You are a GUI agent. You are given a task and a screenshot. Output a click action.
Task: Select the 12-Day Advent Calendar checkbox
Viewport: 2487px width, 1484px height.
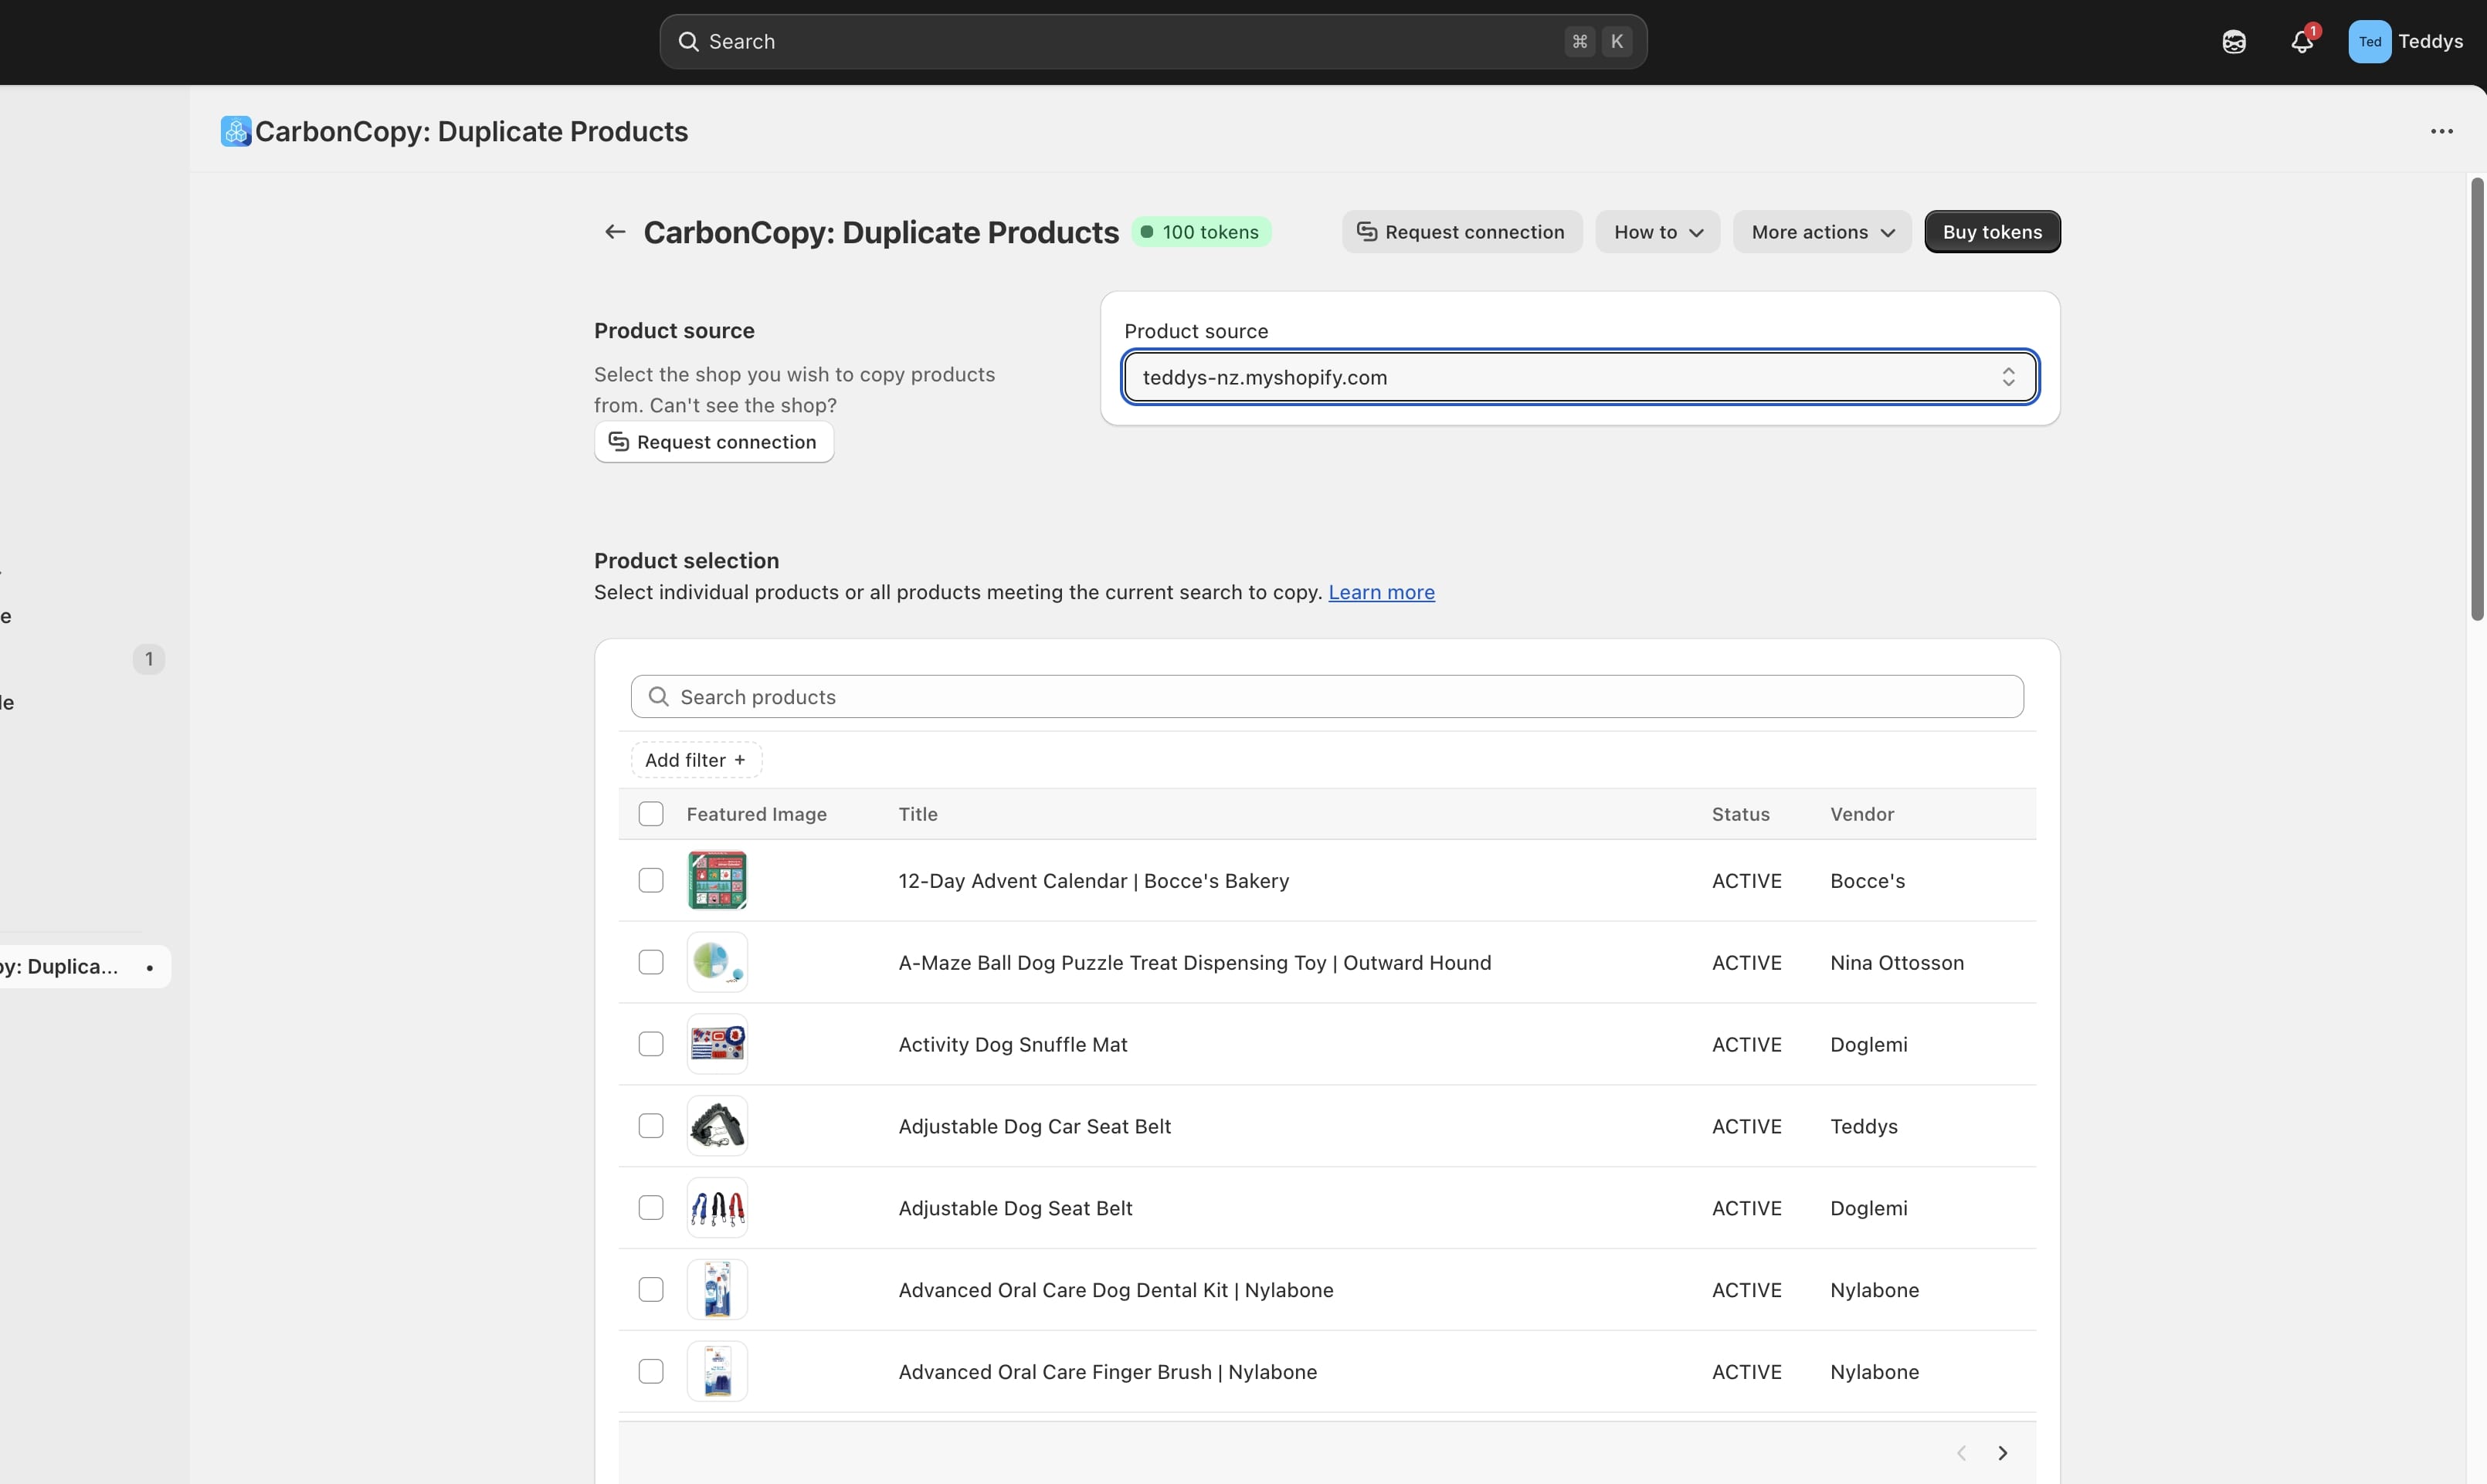click(651, 880)
